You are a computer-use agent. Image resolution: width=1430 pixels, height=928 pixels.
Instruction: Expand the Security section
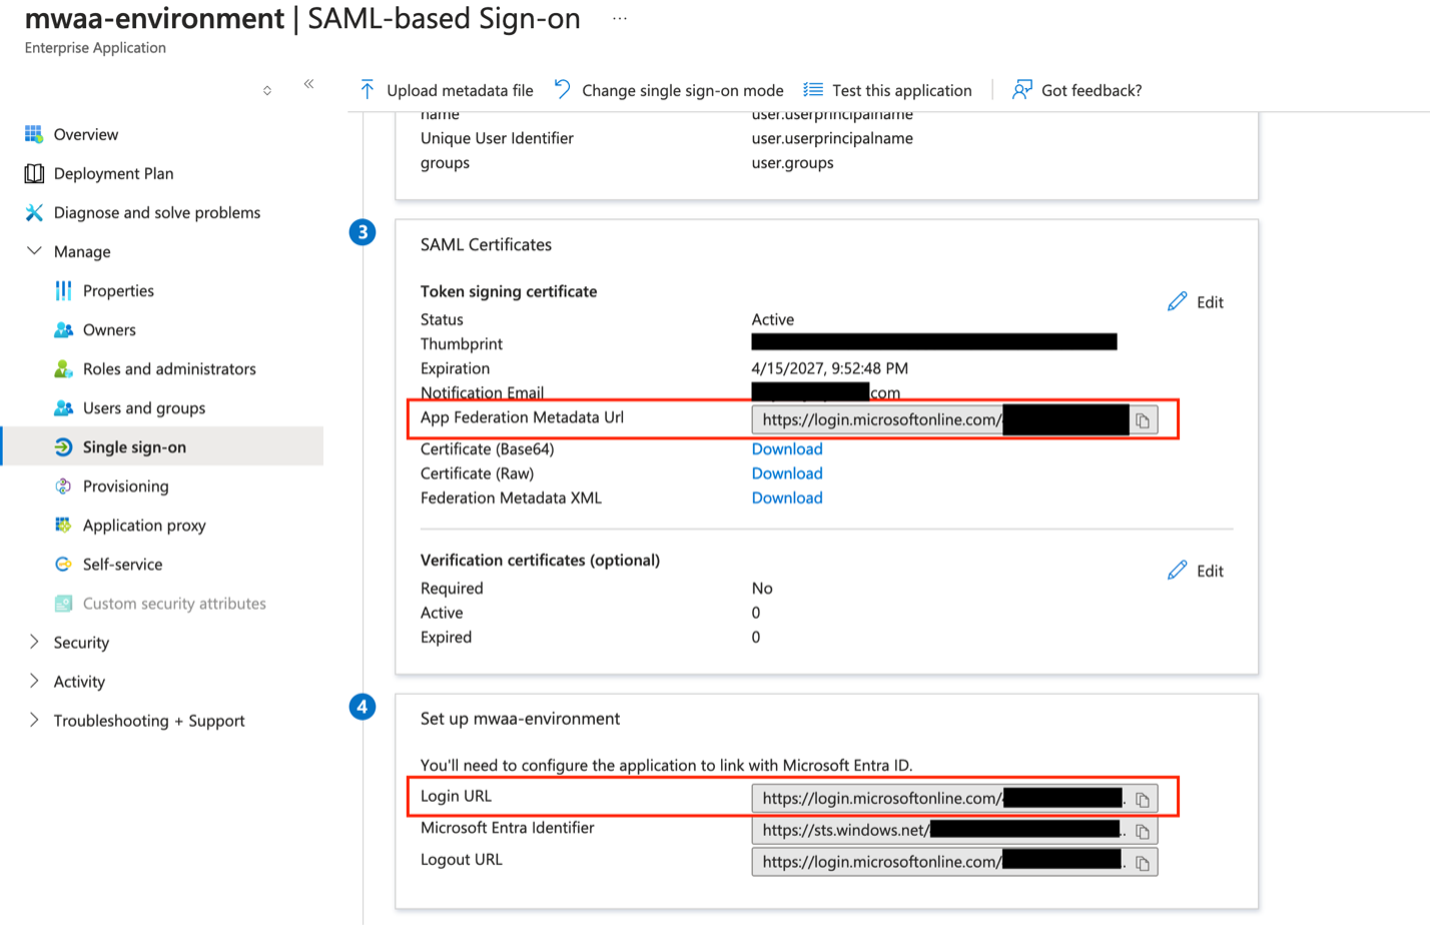(x=34, y=642)
